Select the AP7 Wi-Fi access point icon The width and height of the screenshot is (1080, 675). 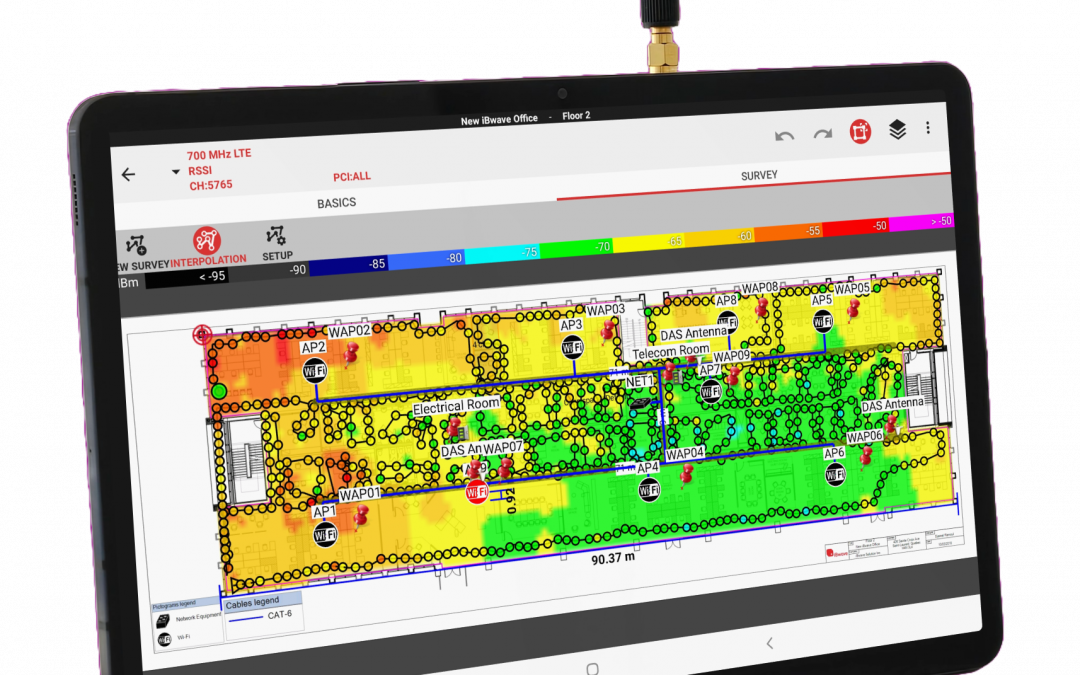711,391
